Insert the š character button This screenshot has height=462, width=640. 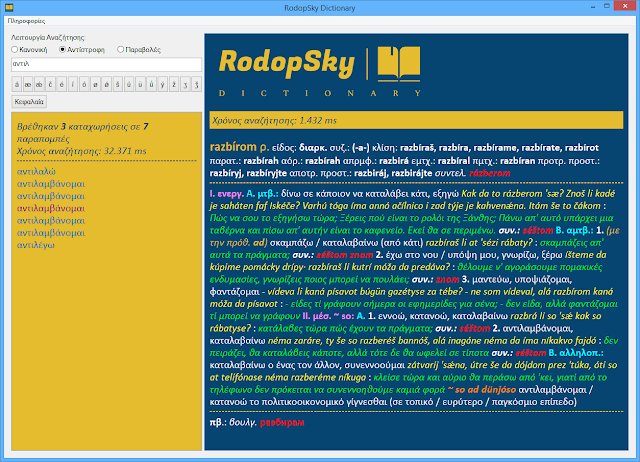click(118, 84)
